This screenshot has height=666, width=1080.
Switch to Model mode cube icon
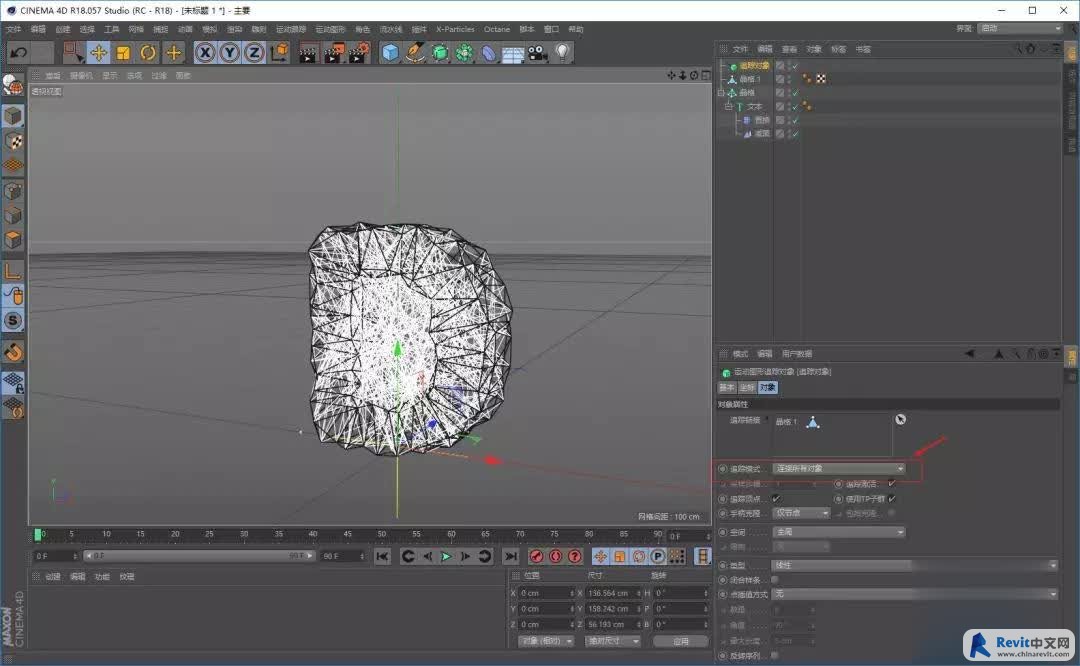tap(13, 115)
